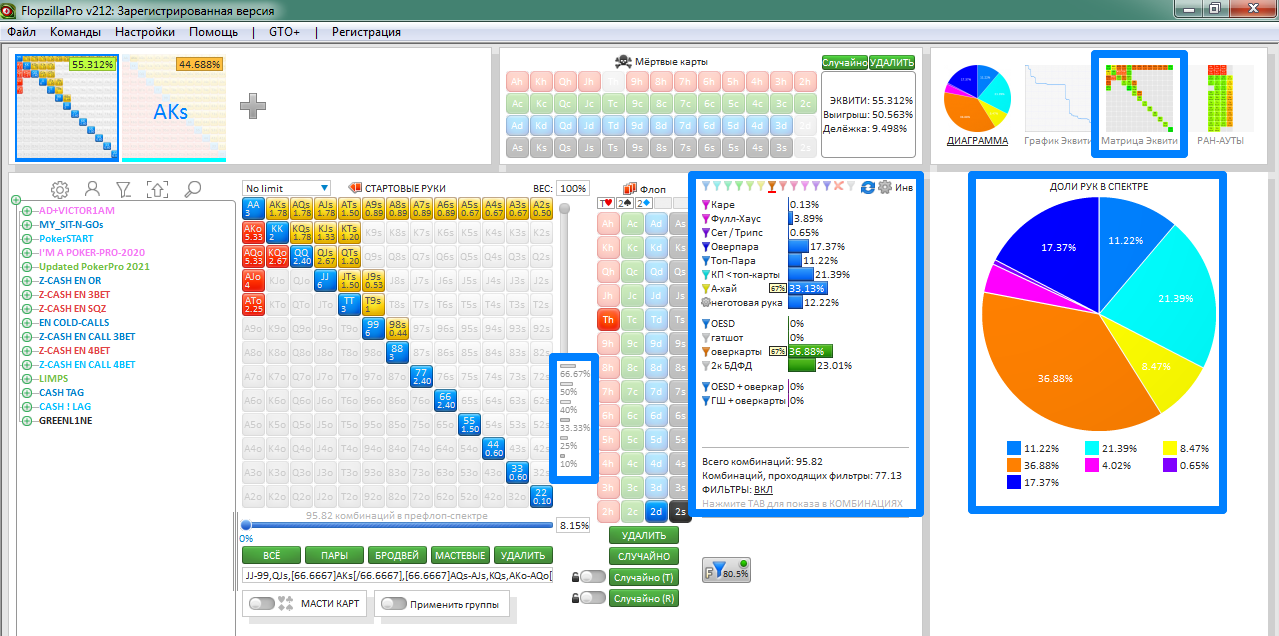Screen dimensions: 1279x636
Task: Toggle the lock switch beside Случайно (T)
Action: point(593,577)
